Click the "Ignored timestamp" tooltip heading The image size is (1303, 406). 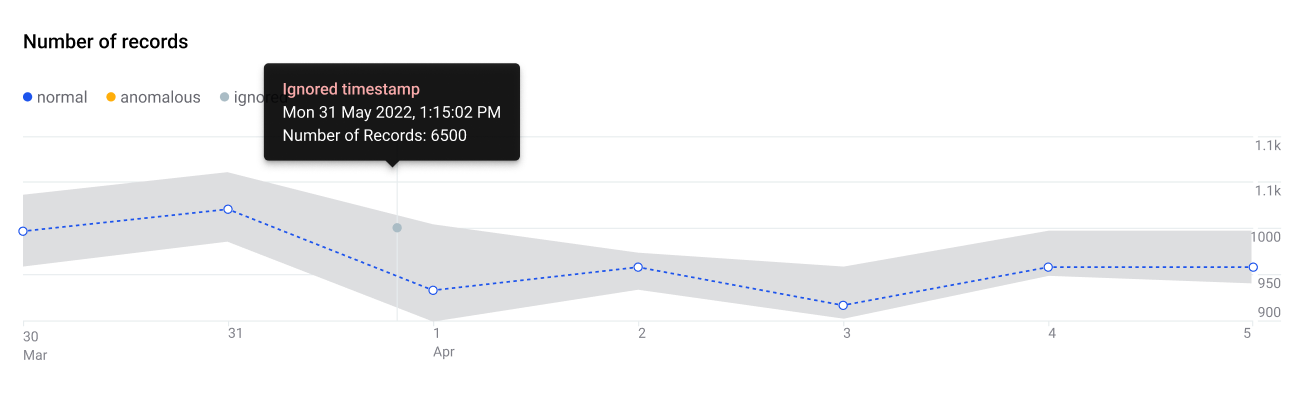[351, 90]
